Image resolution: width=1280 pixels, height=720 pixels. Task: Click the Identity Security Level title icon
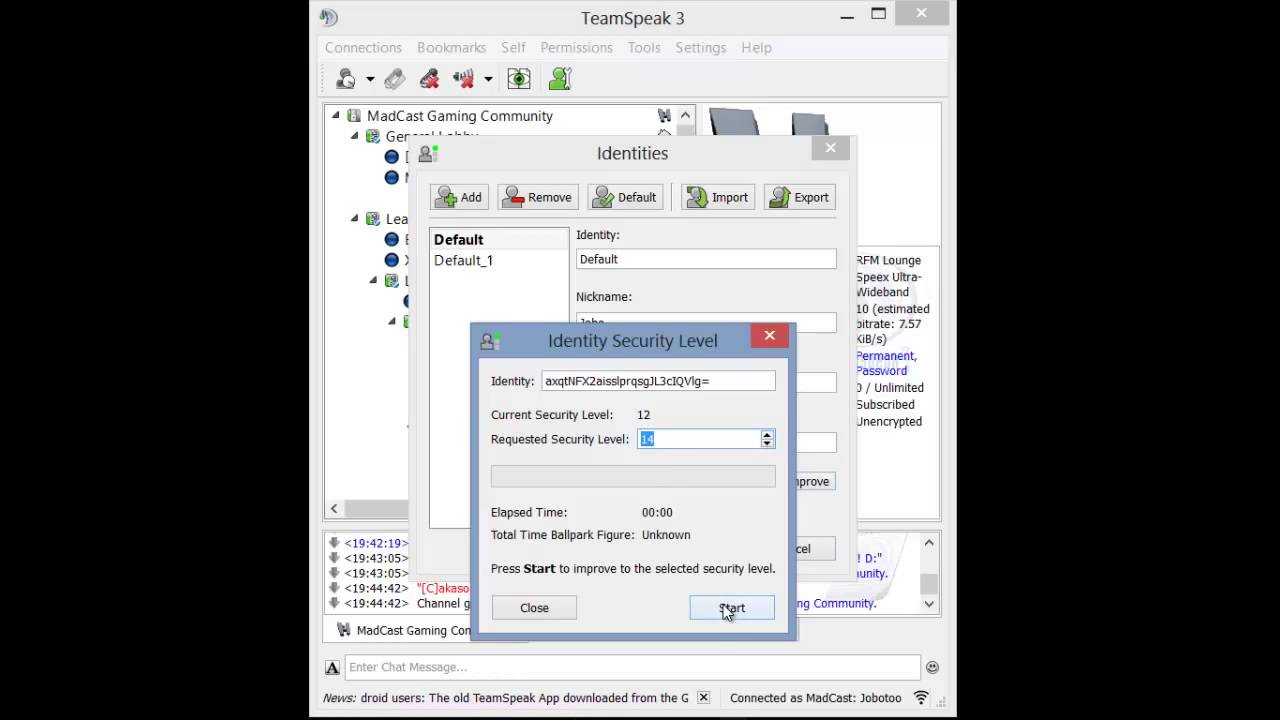(489, 341)
